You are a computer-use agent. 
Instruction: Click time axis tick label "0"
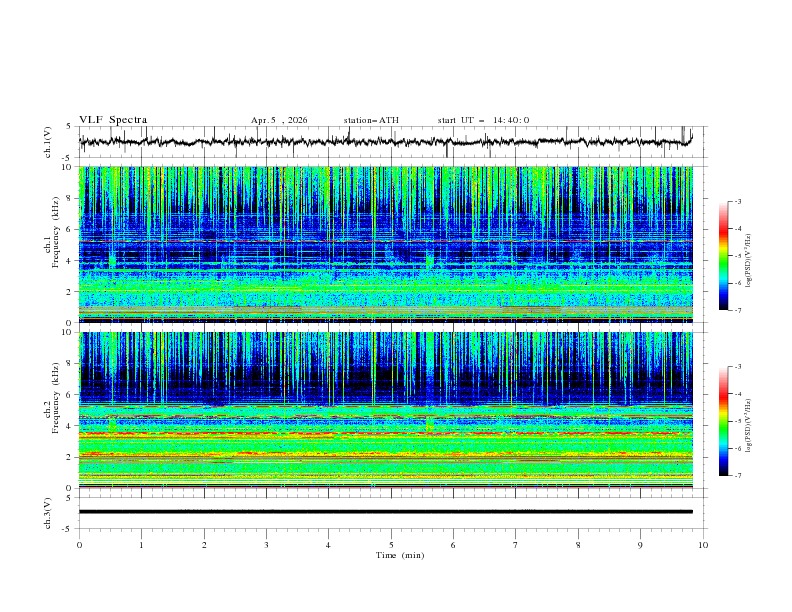(79, 545)
